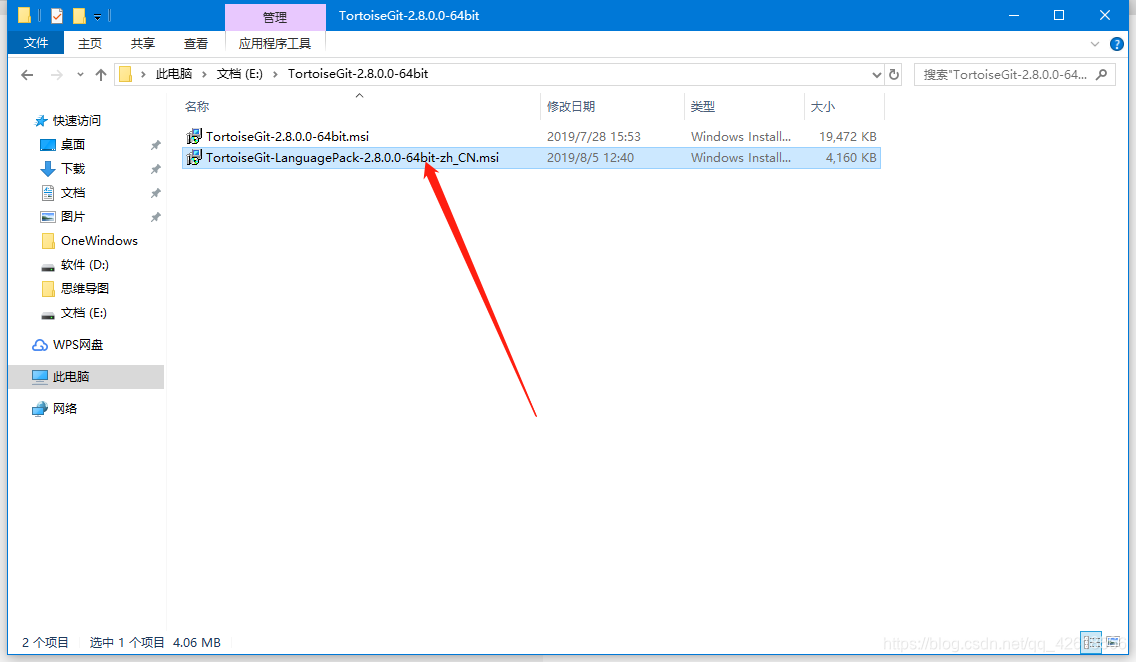Screen dimensions: 1136x662
Task: Click the pin icon beside 桌面
Action: pos(155,145)
